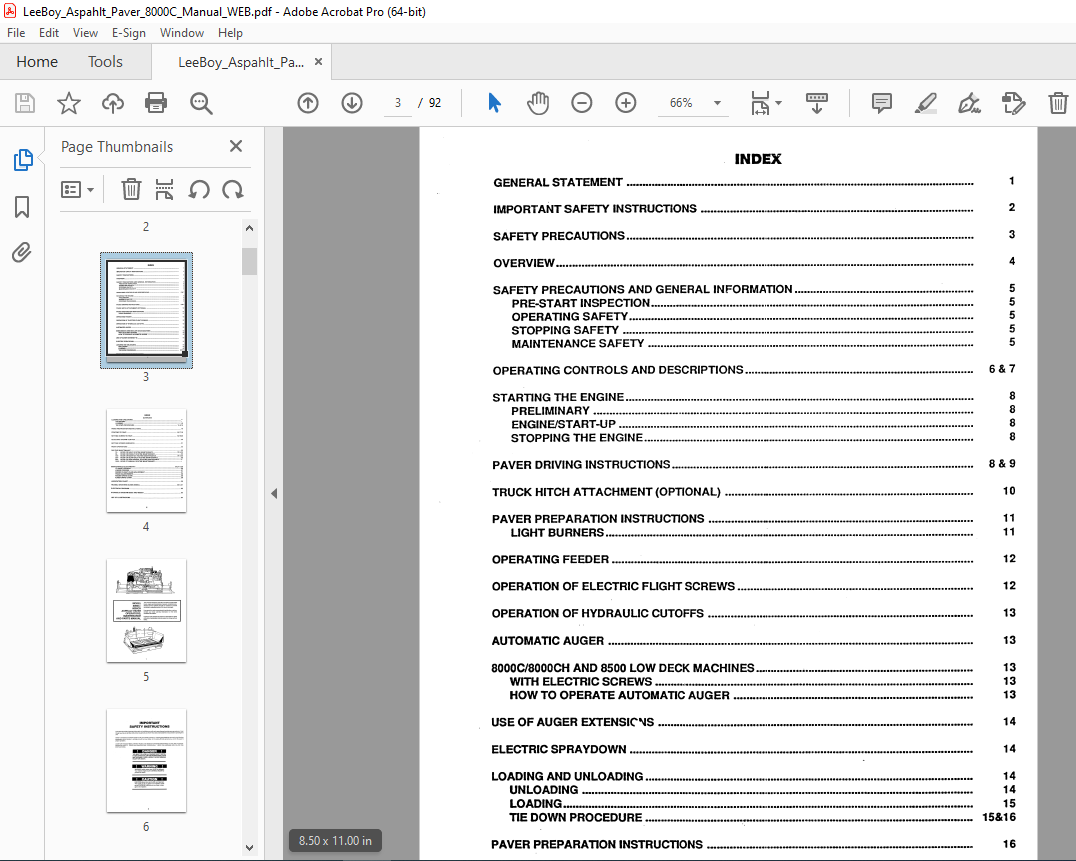Open the read mode keyboard icon

[817, 103]
